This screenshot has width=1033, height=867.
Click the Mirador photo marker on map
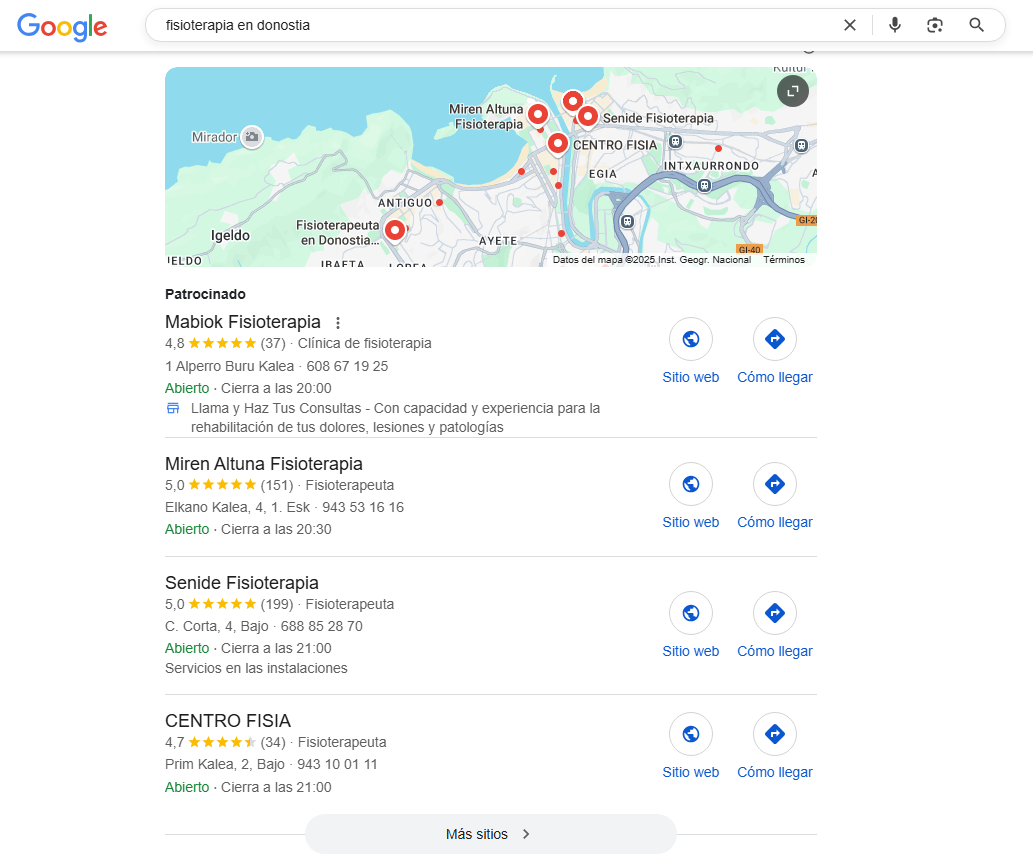pos(252,137)
